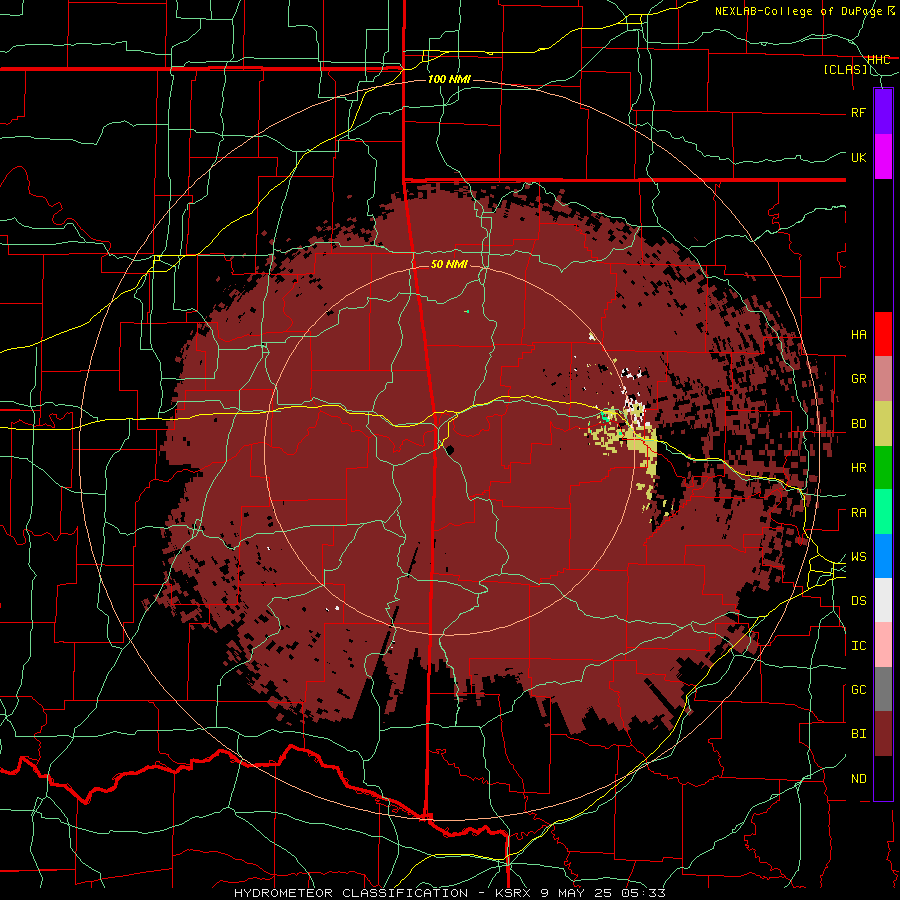Click the UK magenta legend swatch
Viewport: 900px width, 900px height.
tap(883, 157)
